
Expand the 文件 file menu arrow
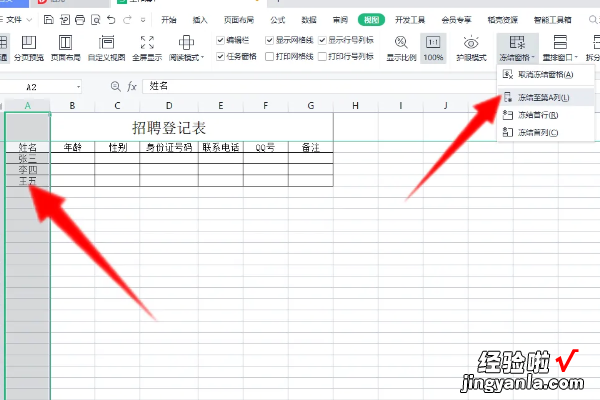(29, 20)
